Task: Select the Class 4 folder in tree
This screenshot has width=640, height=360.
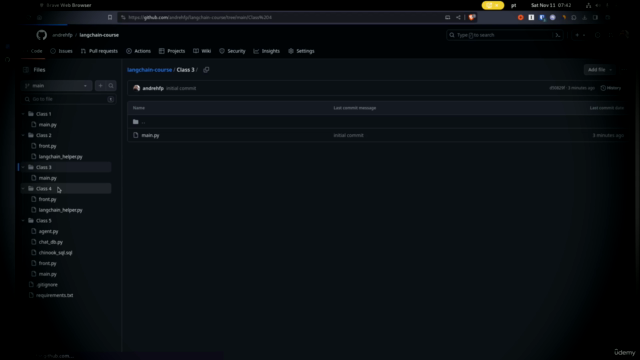Action: click(x=44, y=189)
